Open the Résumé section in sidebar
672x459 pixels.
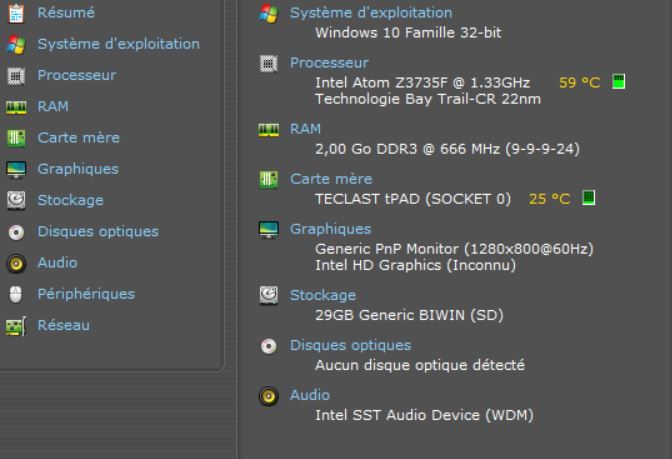coord(66,13)
